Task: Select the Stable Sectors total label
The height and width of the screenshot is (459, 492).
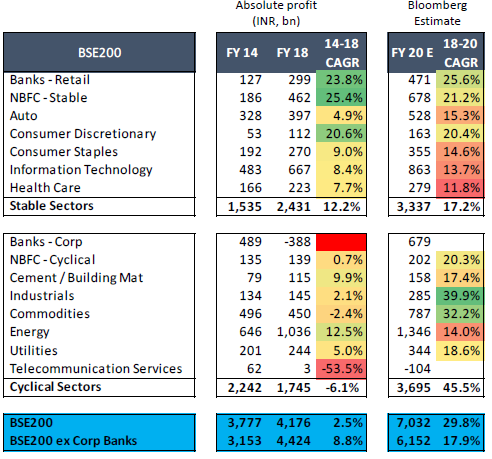Action: click(x=52, y=206)
